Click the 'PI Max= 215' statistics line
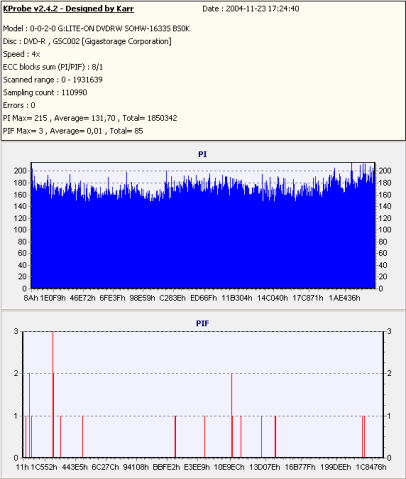Screen dimensions: 406x479 point(90,118)
